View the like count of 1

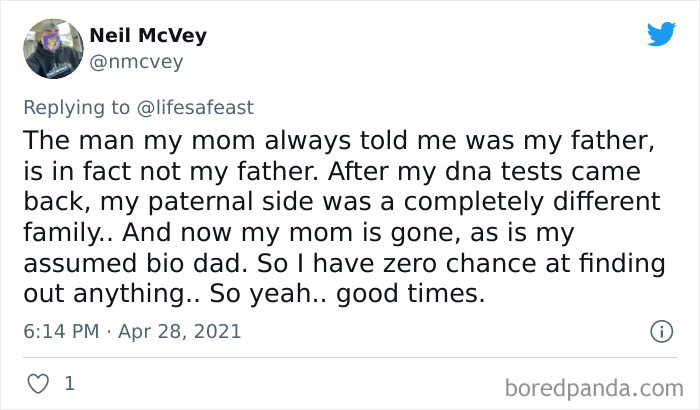[69, 383]
